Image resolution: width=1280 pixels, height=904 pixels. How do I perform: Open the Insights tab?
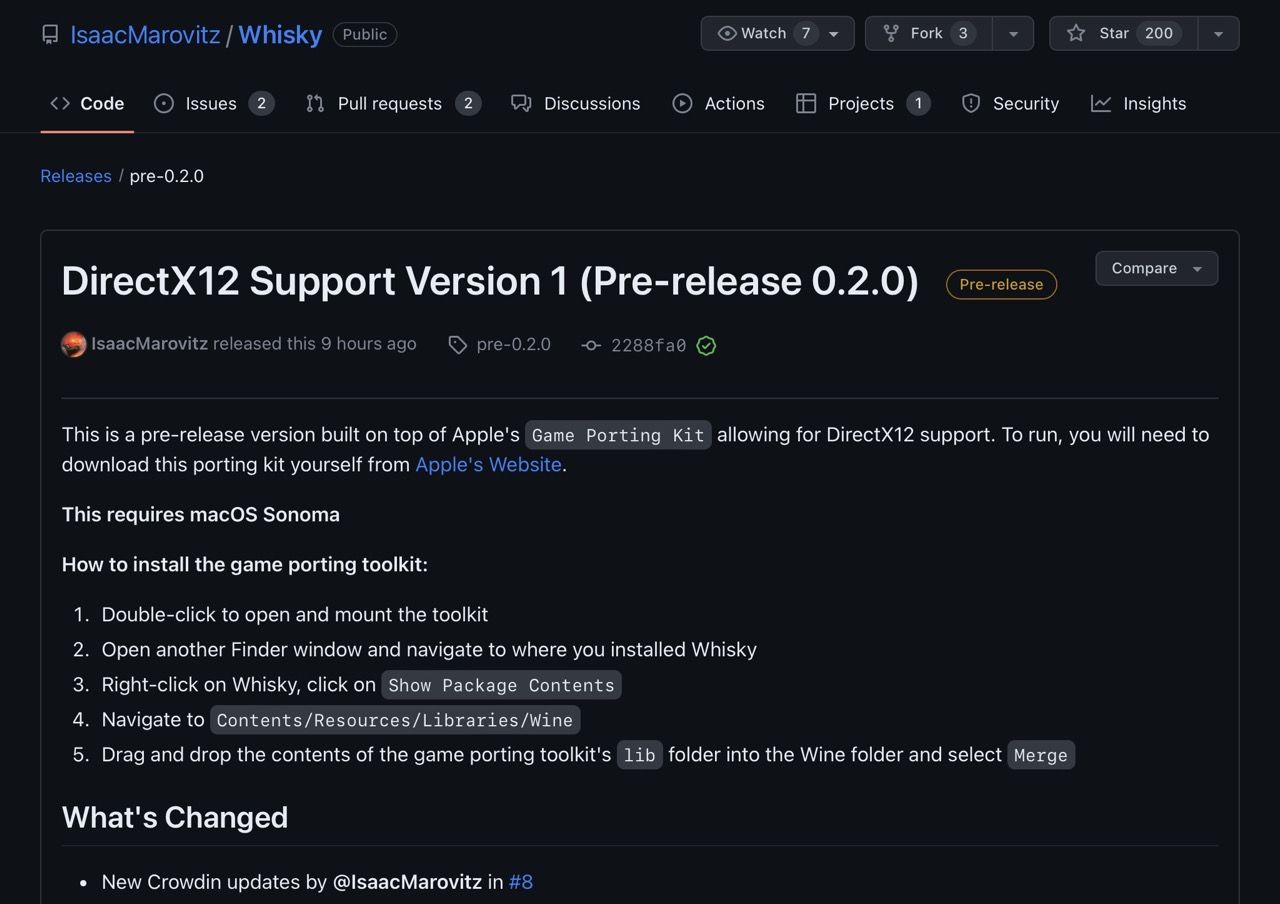point(1138,103)
